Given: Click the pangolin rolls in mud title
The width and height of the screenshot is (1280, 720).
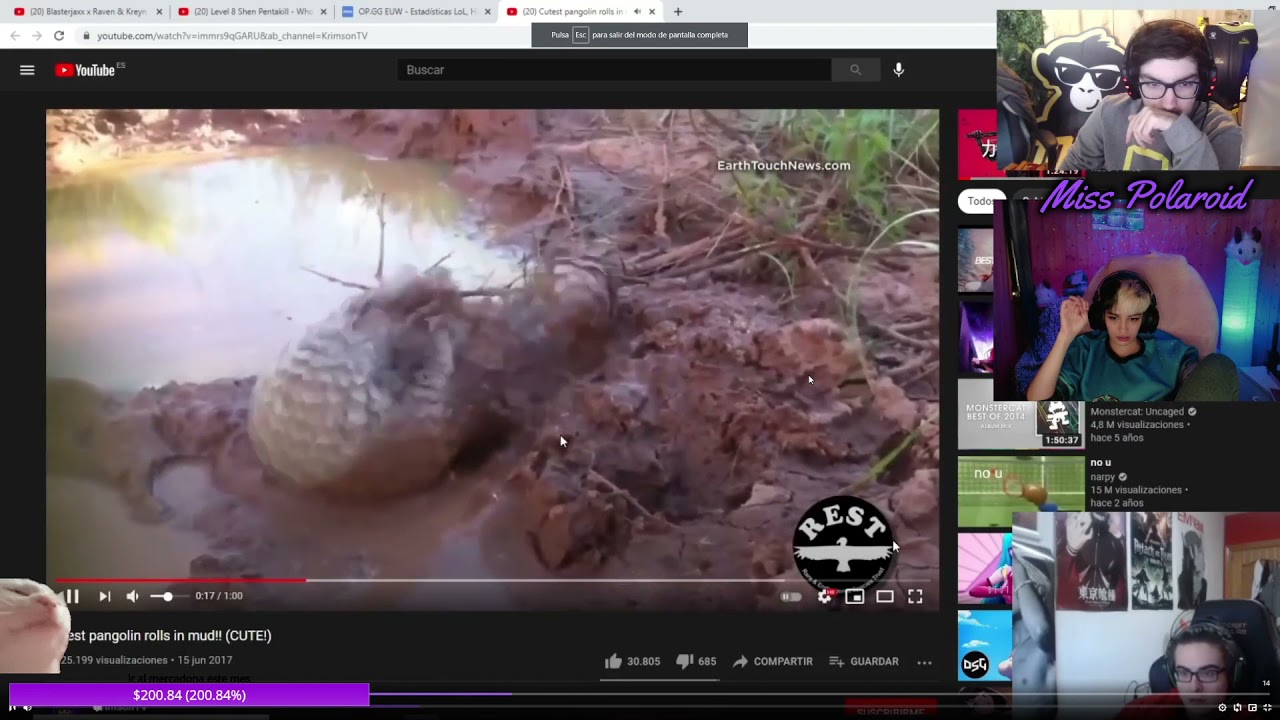Looking at the screenshot, I should click(168, 636).
